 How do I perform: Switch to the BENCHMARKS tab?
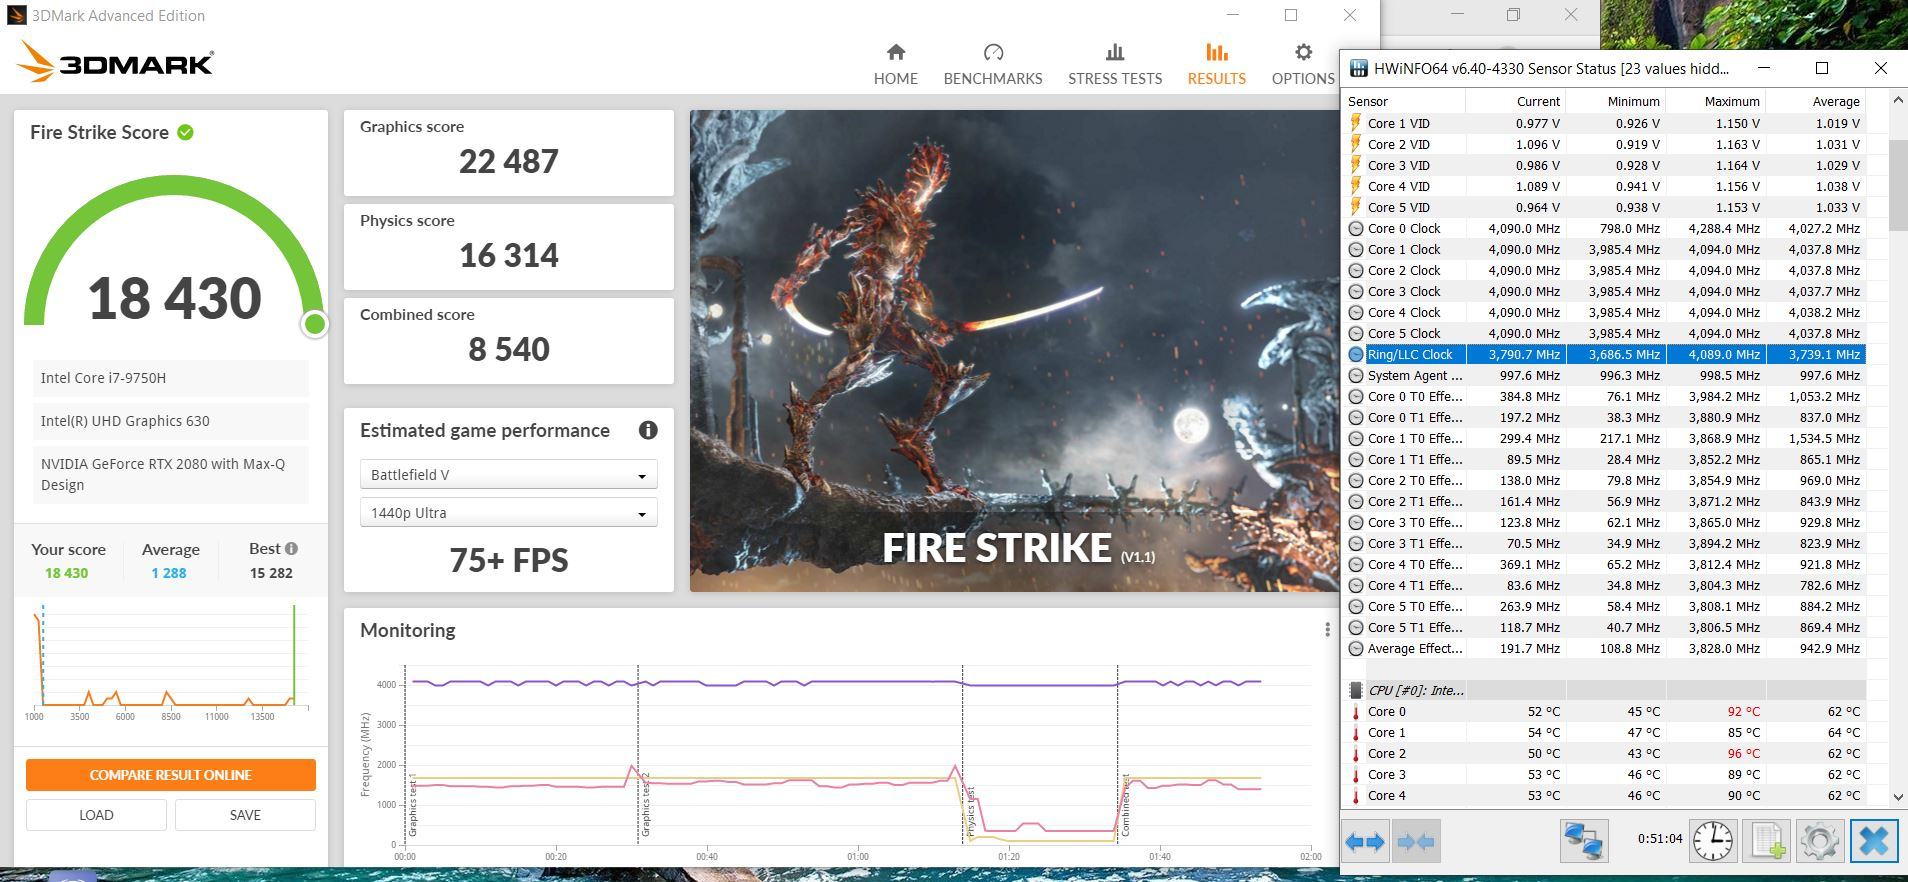tap(993, 64)
